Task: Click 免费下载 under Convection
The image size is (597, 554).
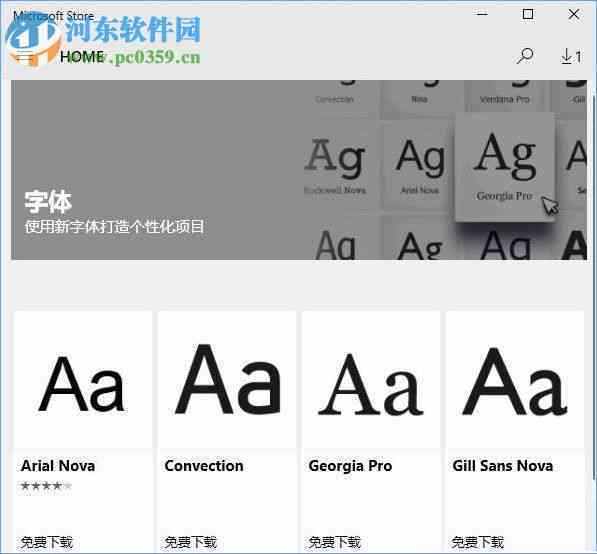Action: tap(190, 542)
